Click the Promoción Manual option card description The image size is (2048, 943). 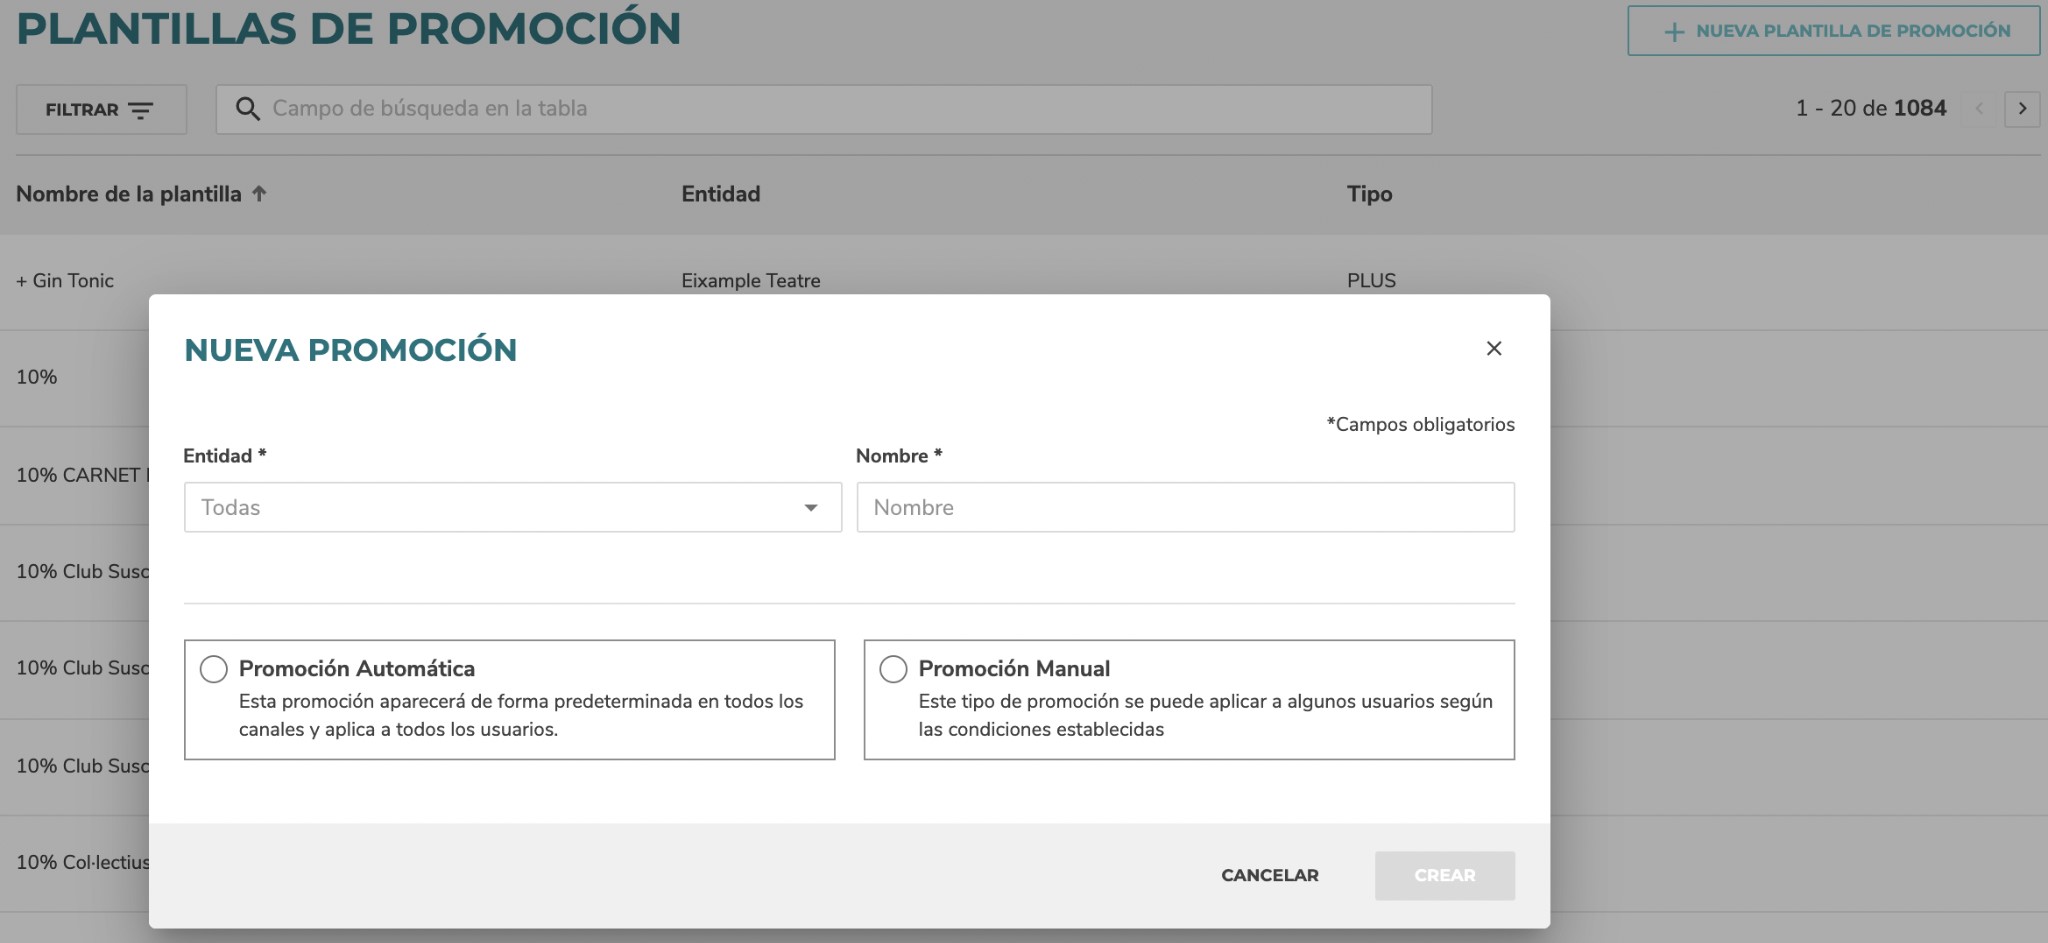pos(1204,715)
